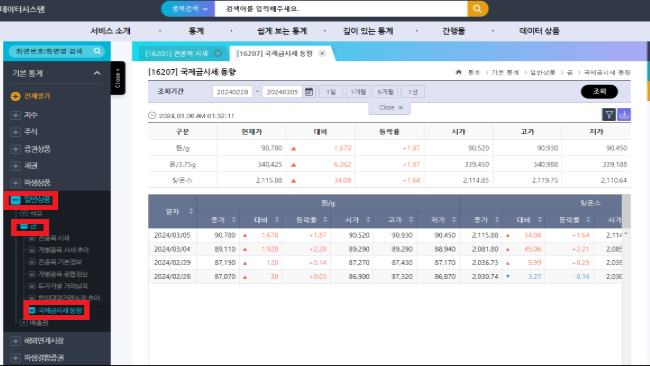Expand the 파생상품 tree node
This screenshot has height=366, width=650.
[15, 183]
